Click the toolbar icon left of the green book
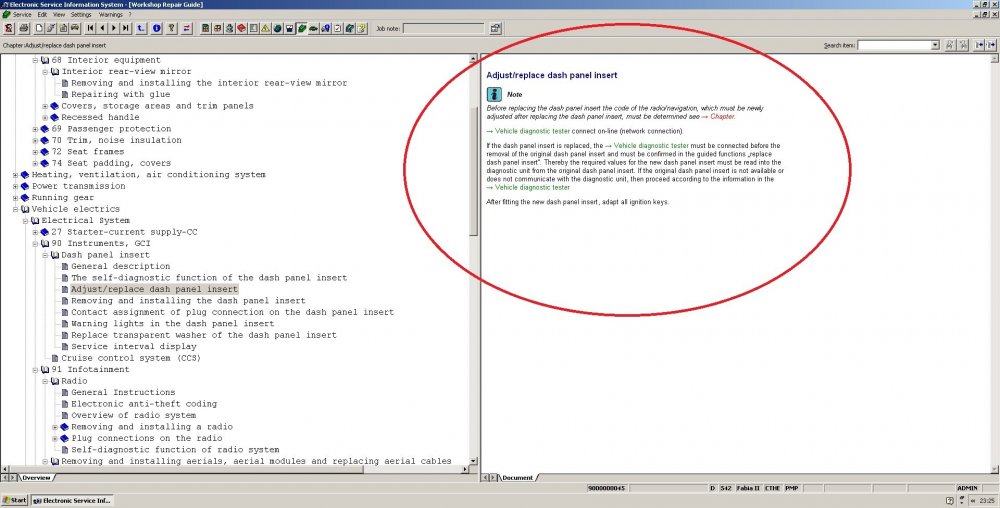Viewport: 1000px width, 508px height. click(290, 28)
